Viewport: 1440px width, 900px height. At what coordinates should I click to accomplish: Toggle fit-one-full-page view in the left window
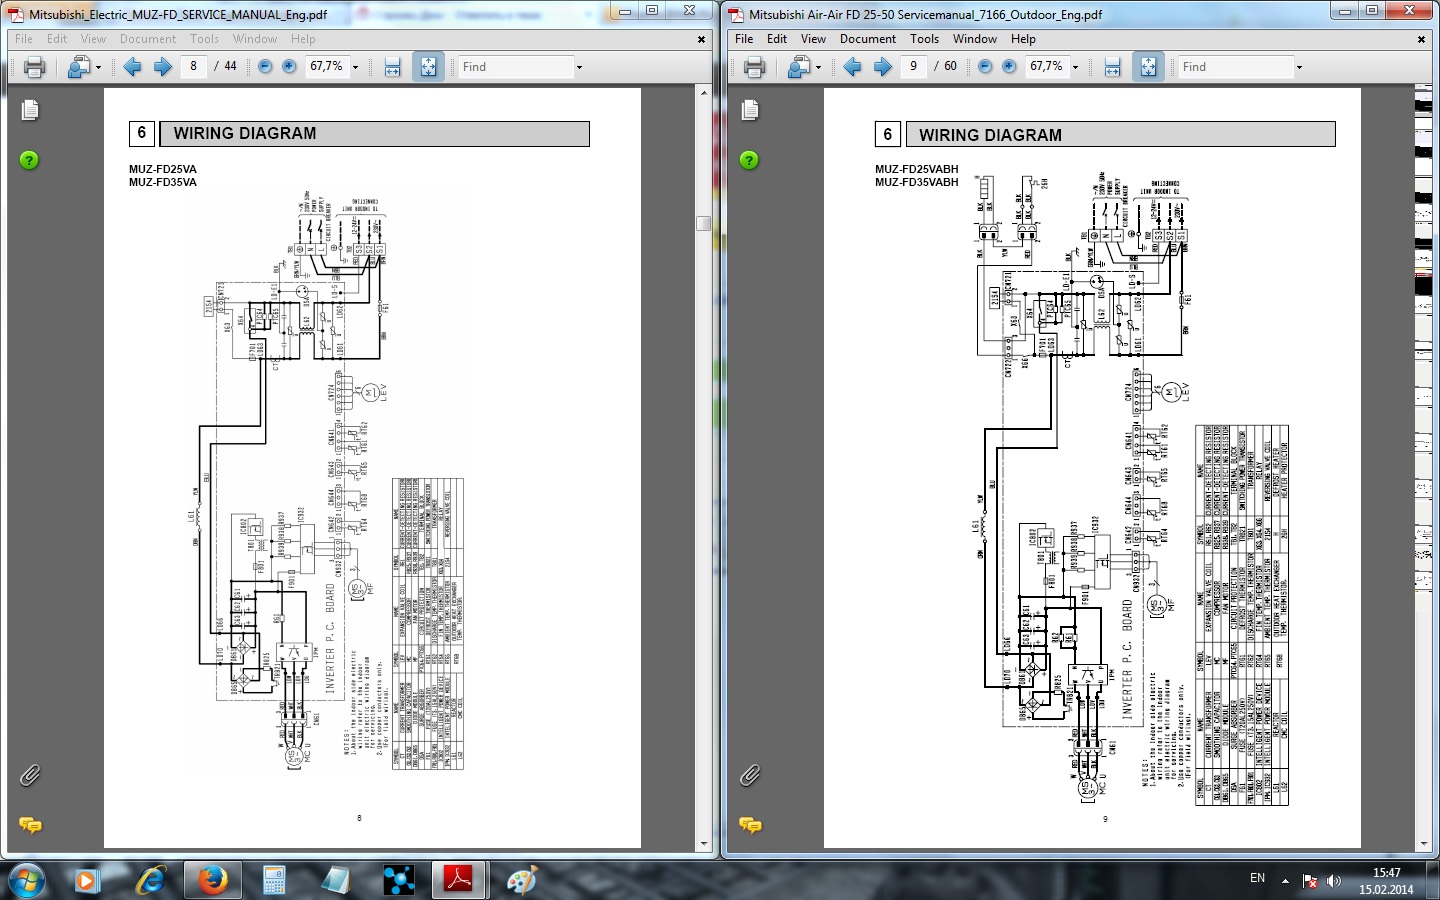coord(428,67)
